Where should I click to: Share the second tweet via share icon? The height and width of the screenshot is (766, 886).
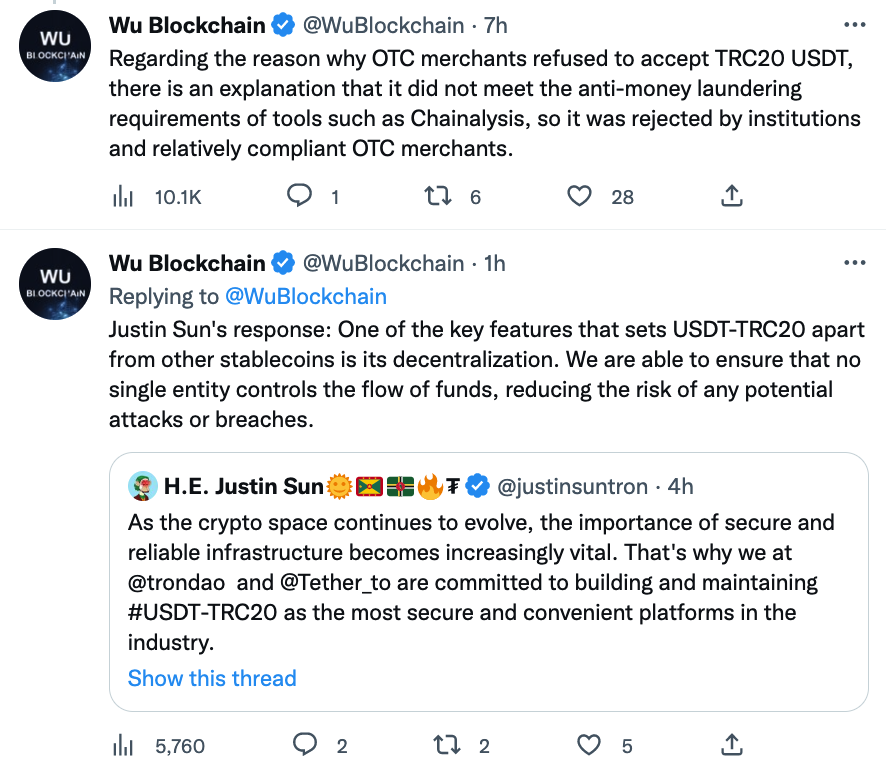[731, 745]
